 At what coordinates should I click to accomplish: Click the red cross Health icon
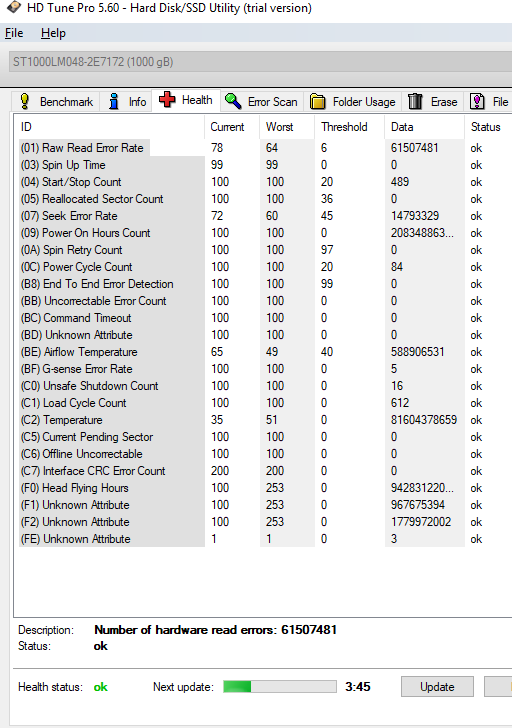point(167,100)
